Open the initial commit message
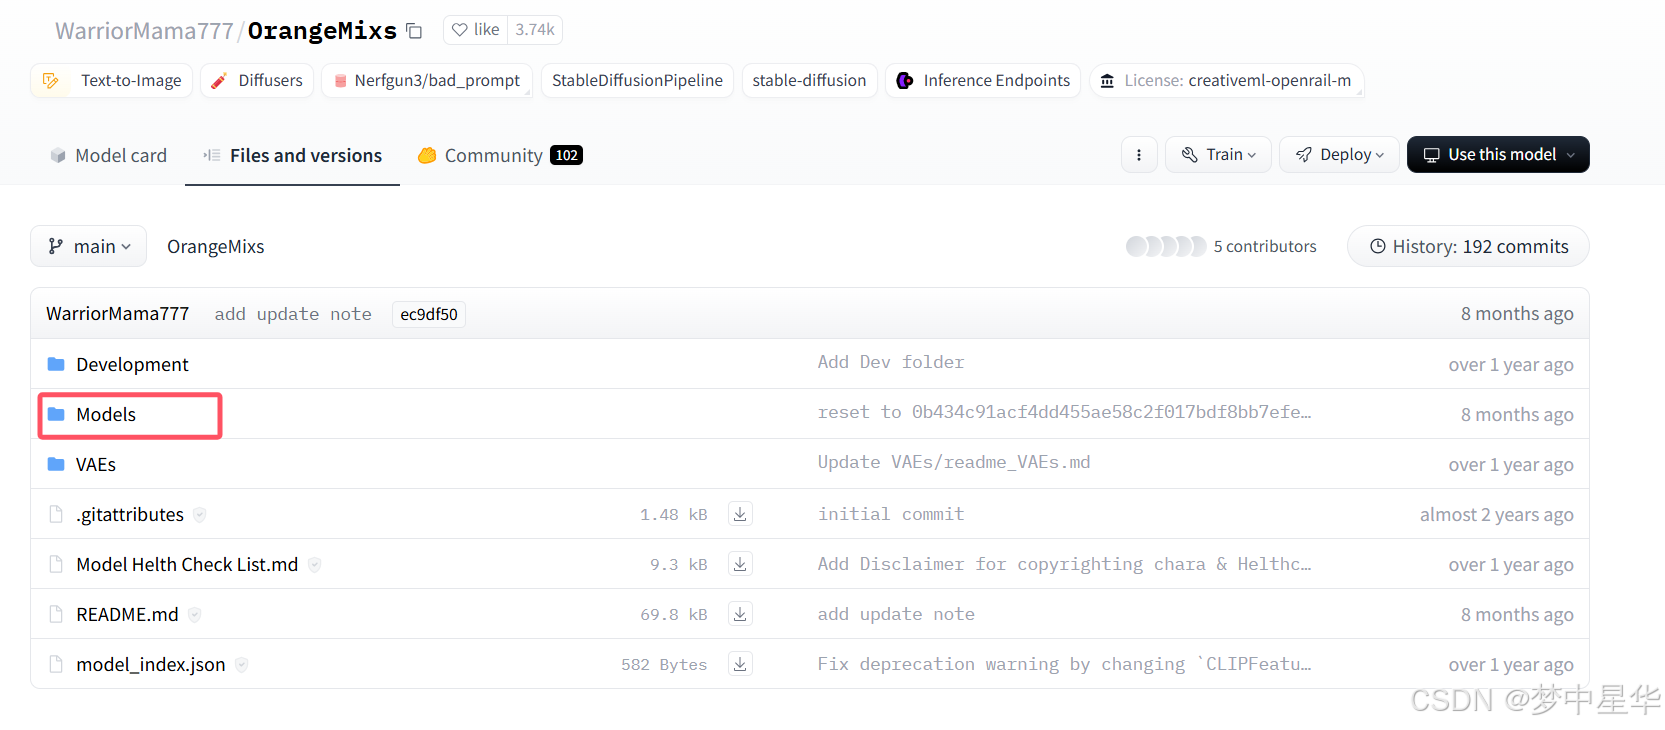The width and height of the screenshot is (1665, 730). pos(891,514)
